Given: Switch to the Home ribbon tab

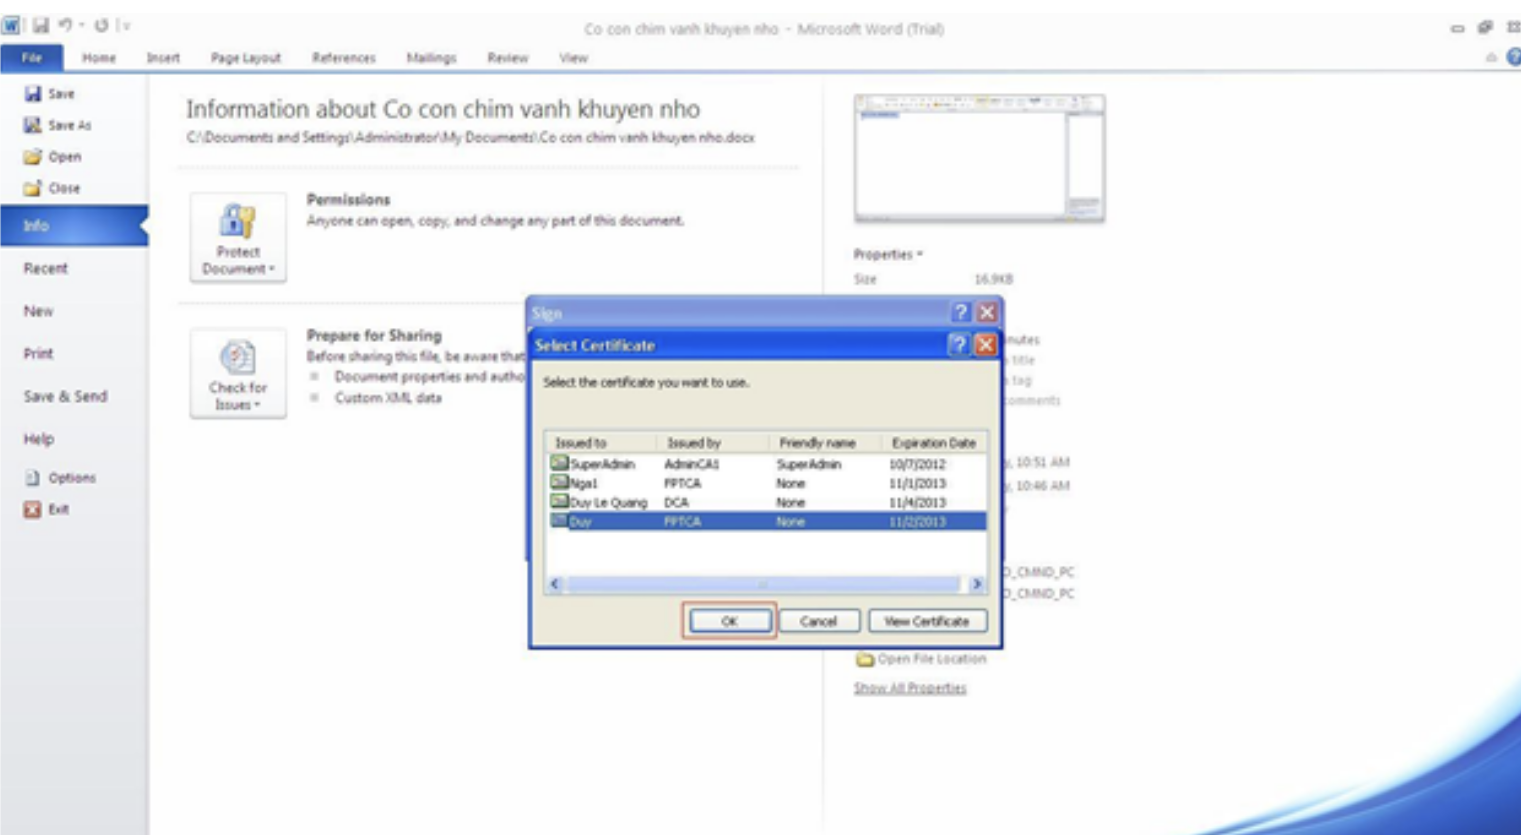Looking at the screenshot, I should (x=99, y=58).
